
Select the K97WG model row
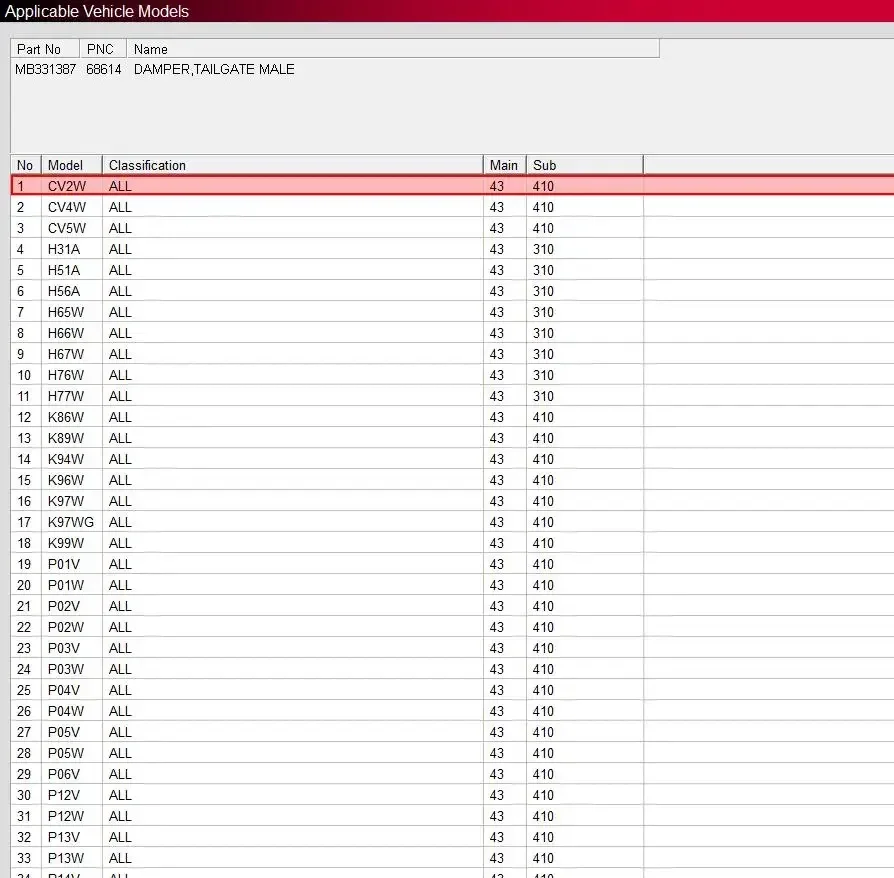pos(453,522)
